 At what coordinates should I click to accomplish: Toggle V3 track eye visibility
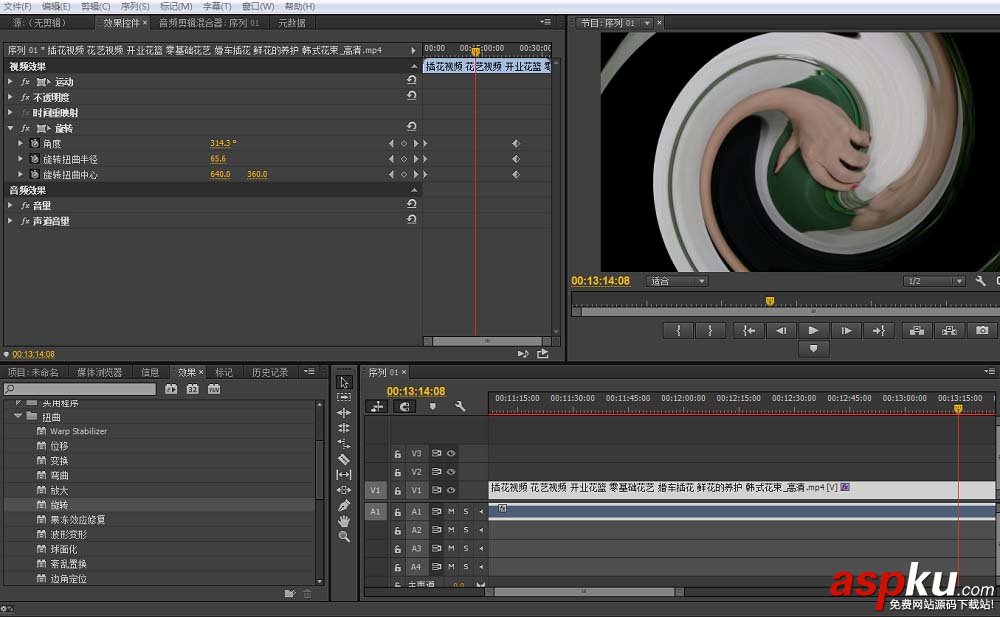451,453
